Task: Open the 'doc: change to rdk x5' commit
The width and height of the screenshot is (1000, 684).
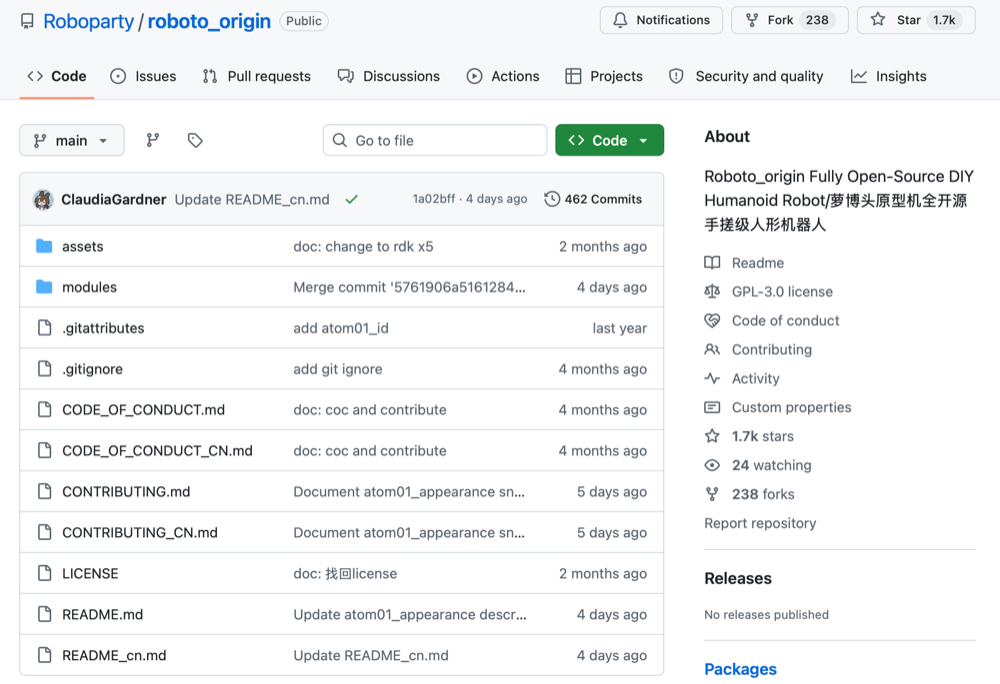Action: pyautogui.click(x=363, y=247)
